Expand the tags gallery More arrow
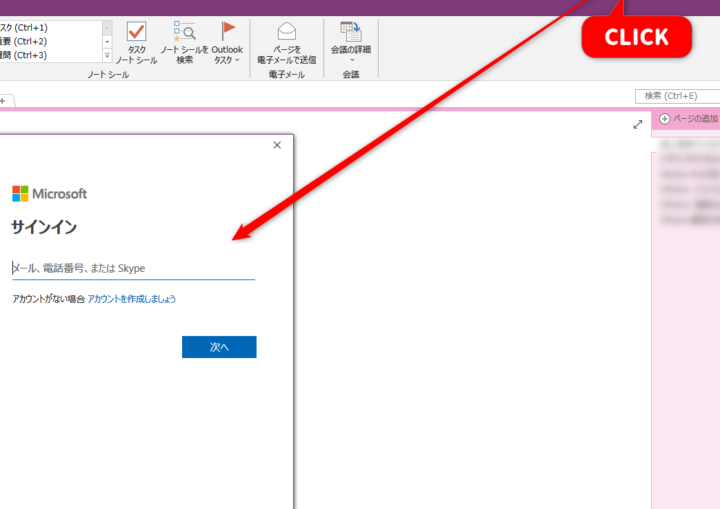The width and height of the screenshot is (720, 509). pyautogui.click(x=107, y=56)
